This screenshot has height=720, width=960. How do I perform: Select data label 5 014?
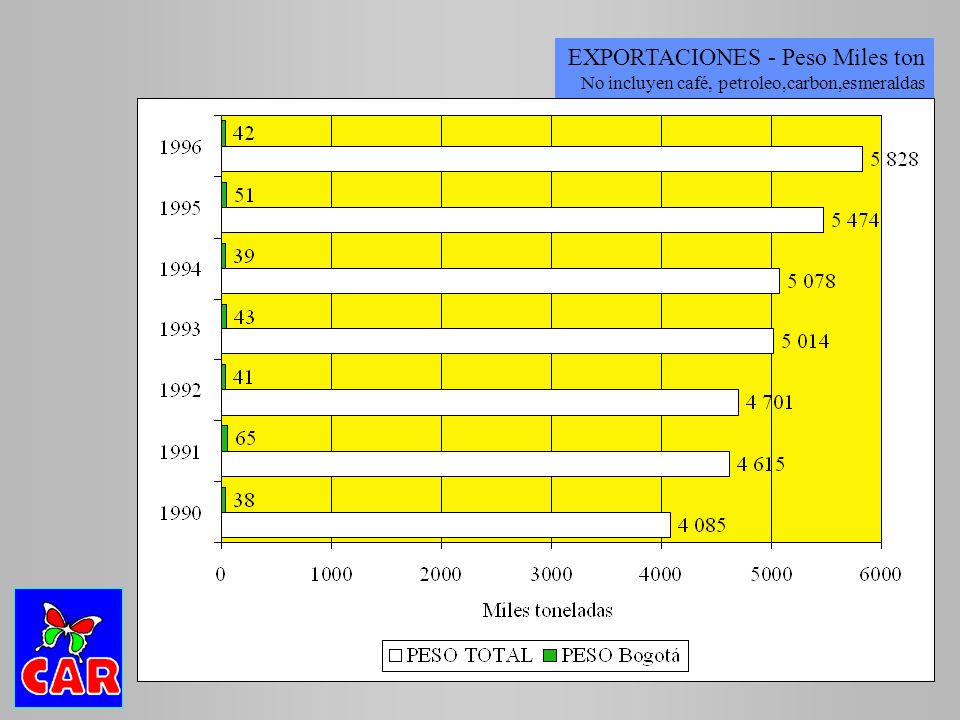coord(805,341)
